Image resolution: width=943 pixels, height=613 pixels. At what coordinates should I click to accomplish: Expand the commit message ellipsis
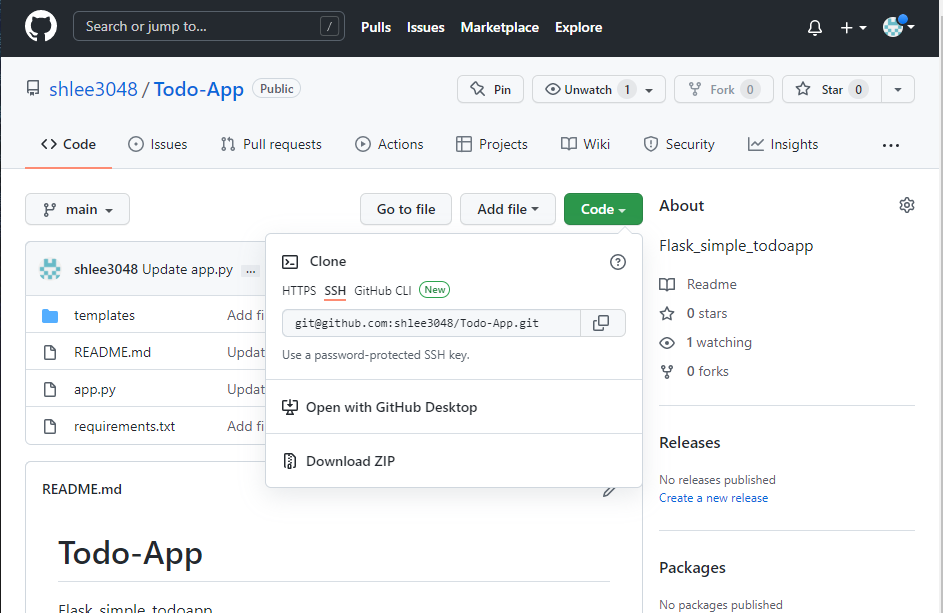click(x=251, y=271)
